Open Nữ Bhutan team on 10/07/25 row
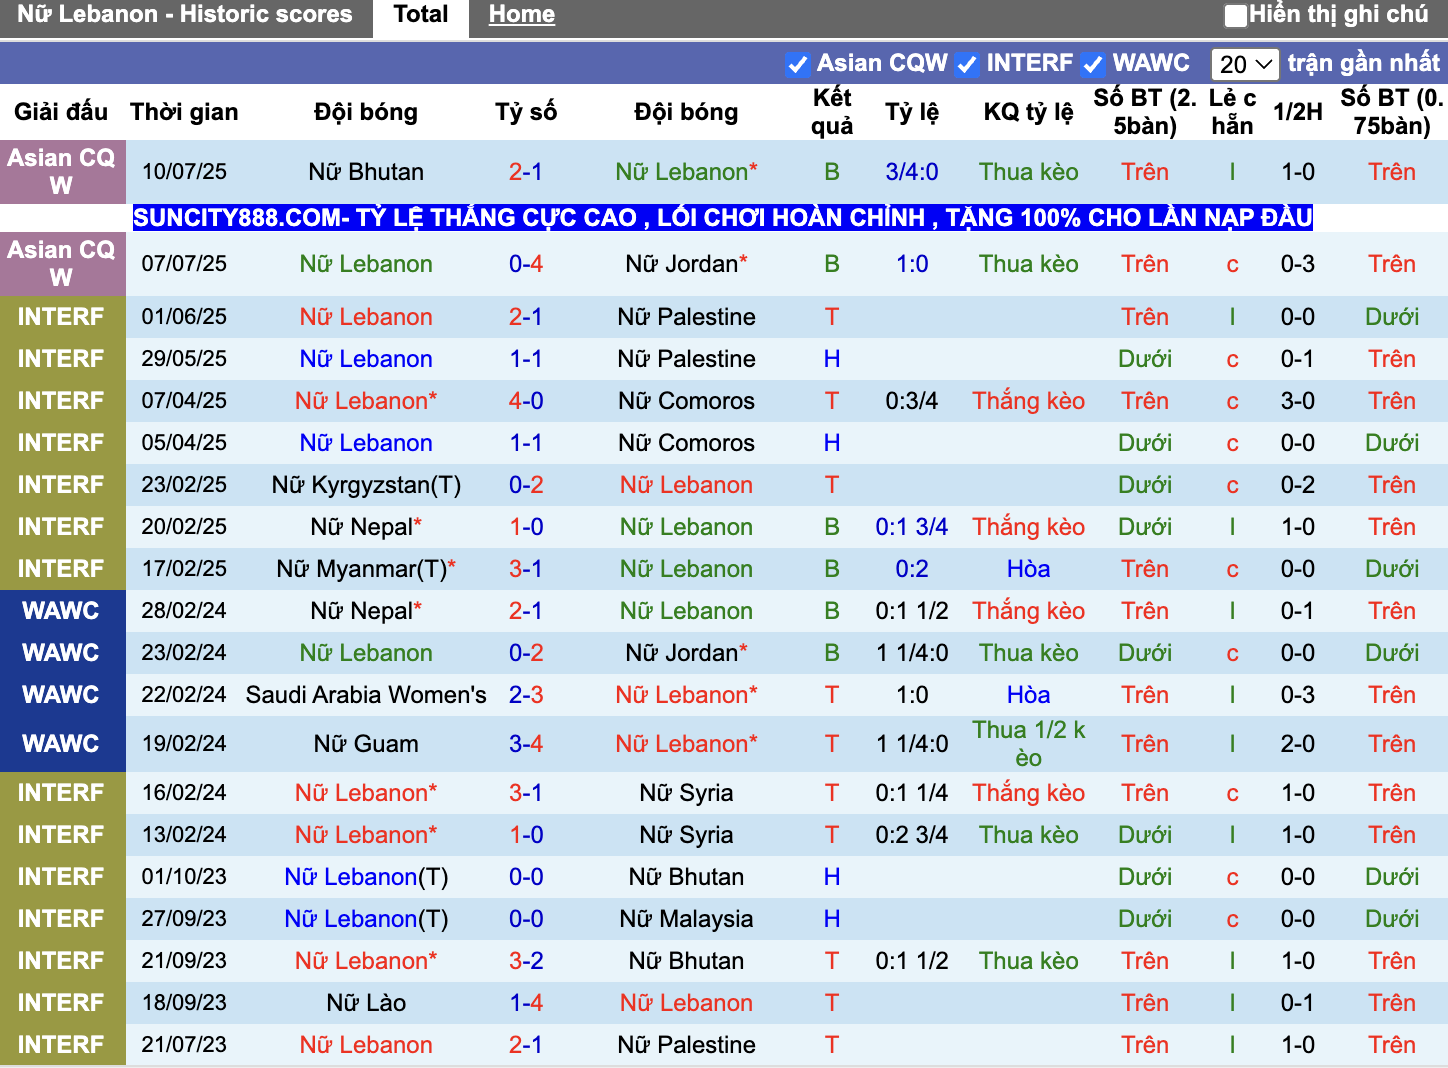 point(366,172)
